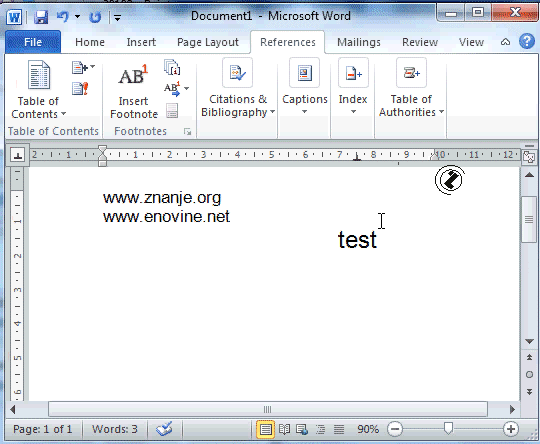The height and width of the screenshot is (444, 540).
Task: Switch to the Mailings tab
Action: (x=359, y=42)
